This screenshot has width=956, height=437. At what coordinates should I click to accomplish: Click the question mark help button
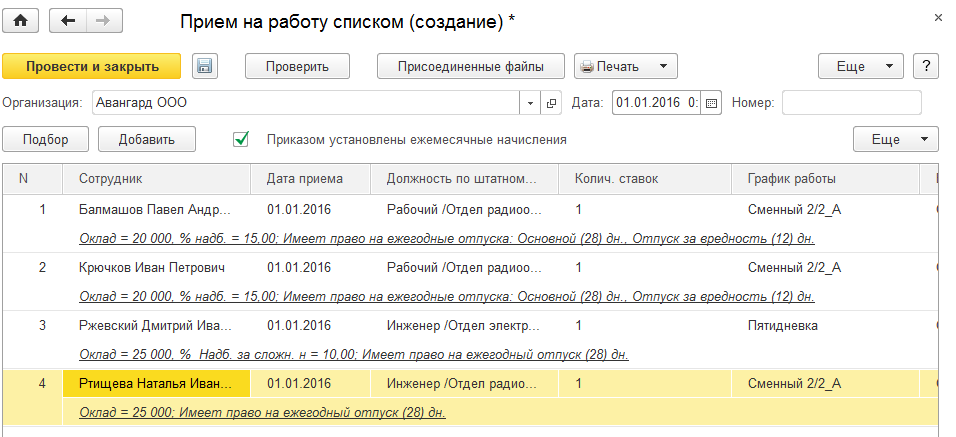[927, 67]
